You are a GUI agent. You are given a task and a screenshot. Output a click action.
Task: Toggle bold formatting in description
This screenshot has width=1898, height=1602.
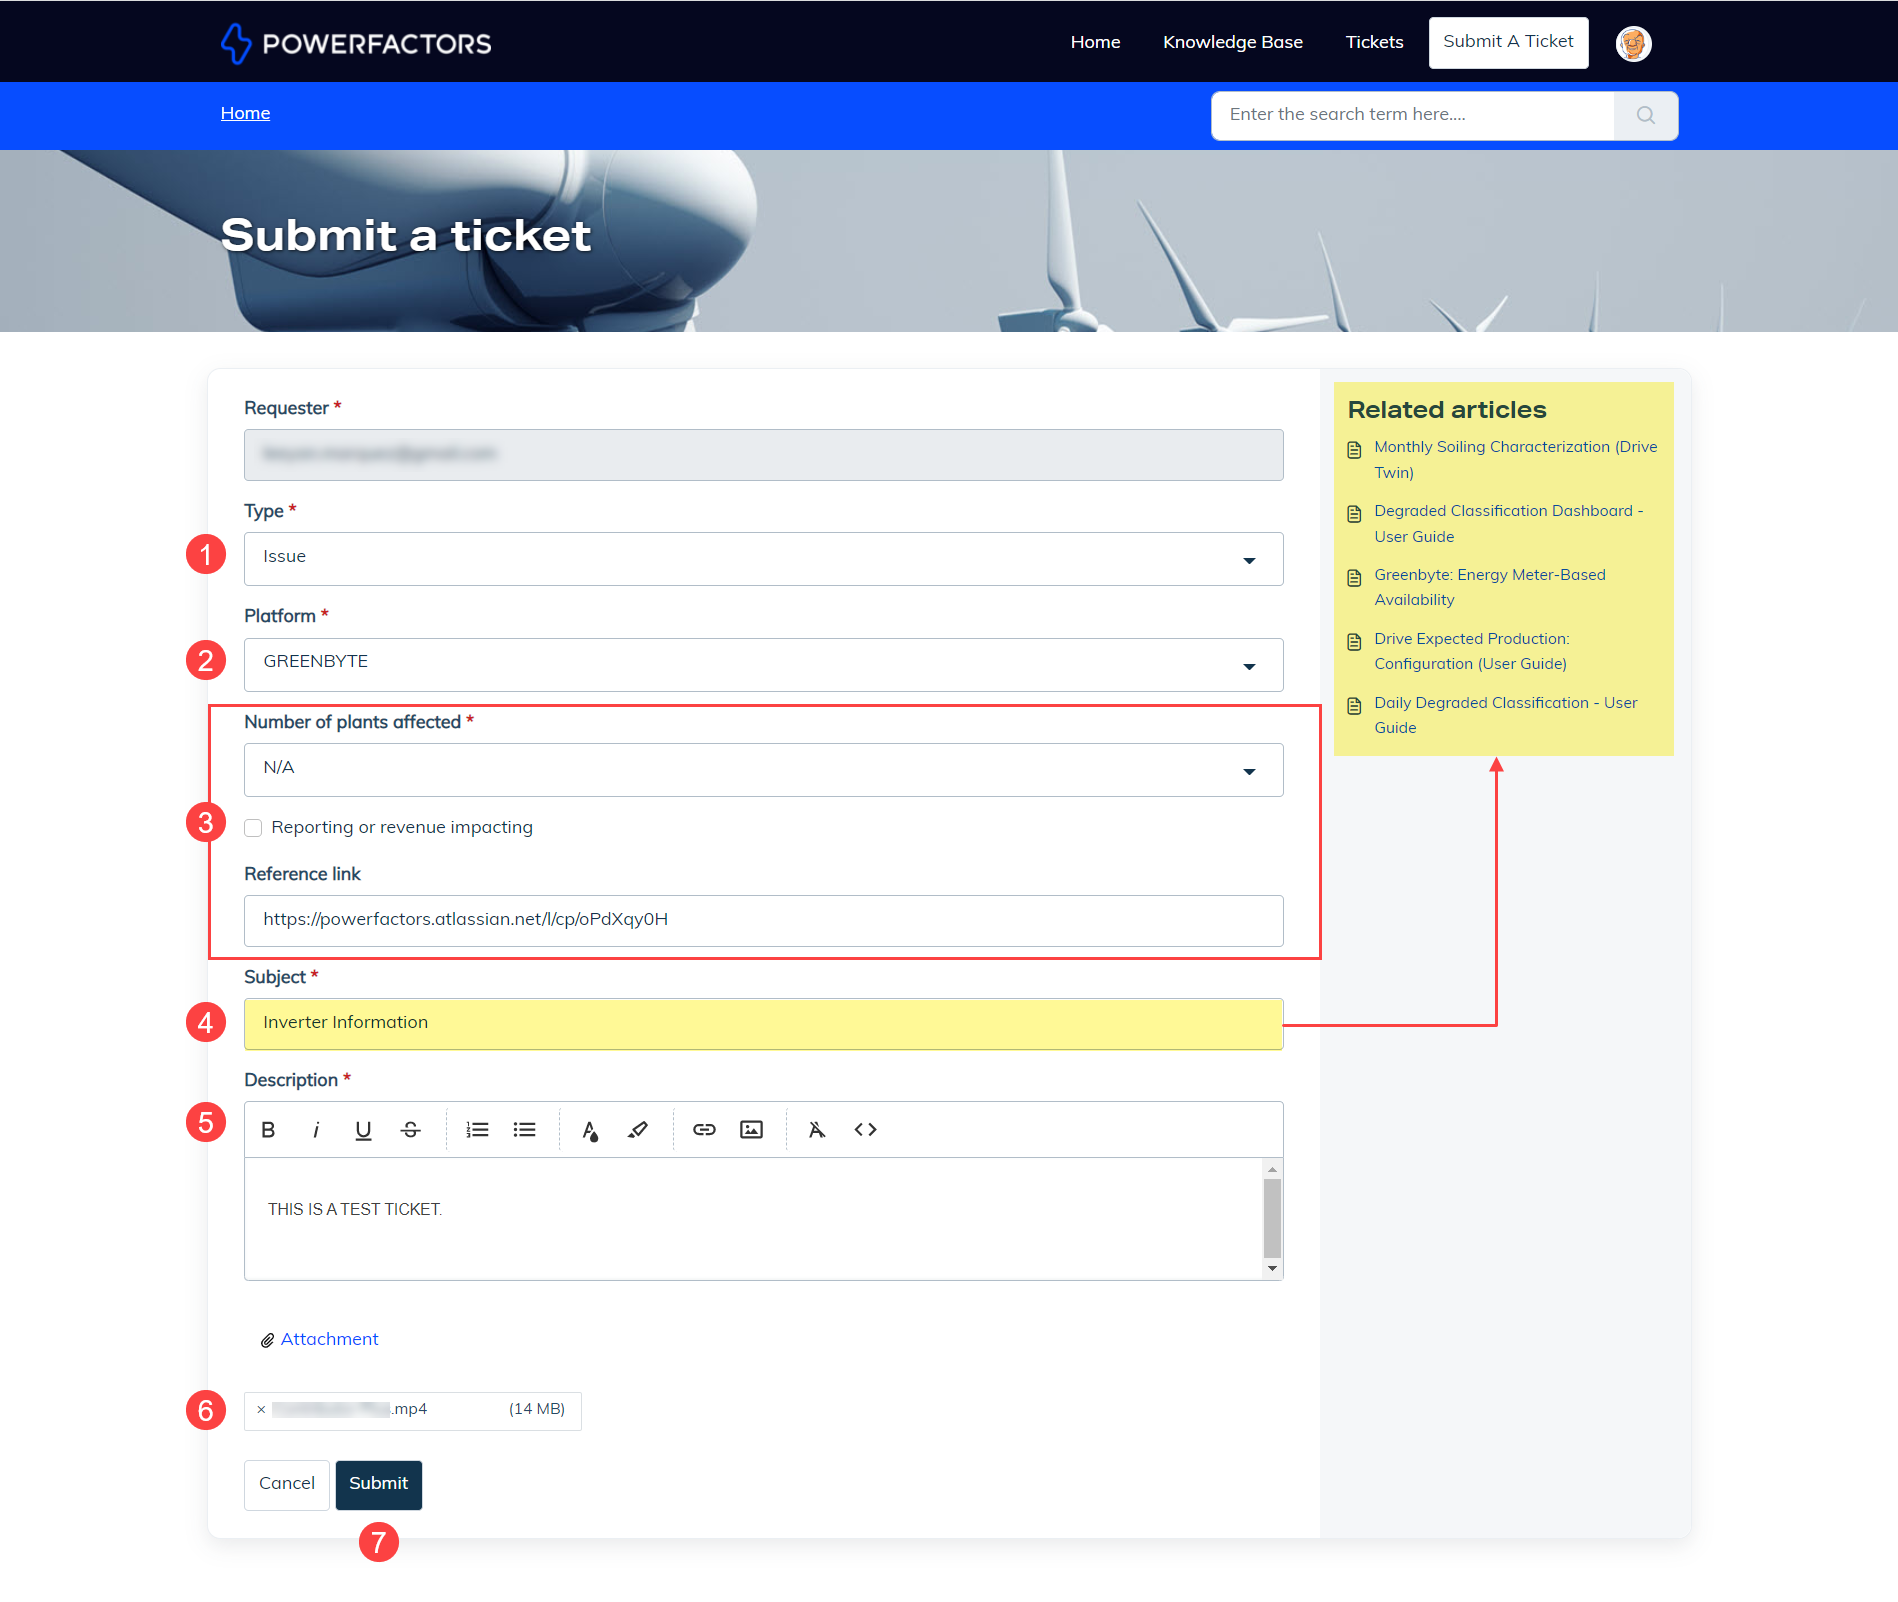pyautogui.click(x=268, y=1129)
